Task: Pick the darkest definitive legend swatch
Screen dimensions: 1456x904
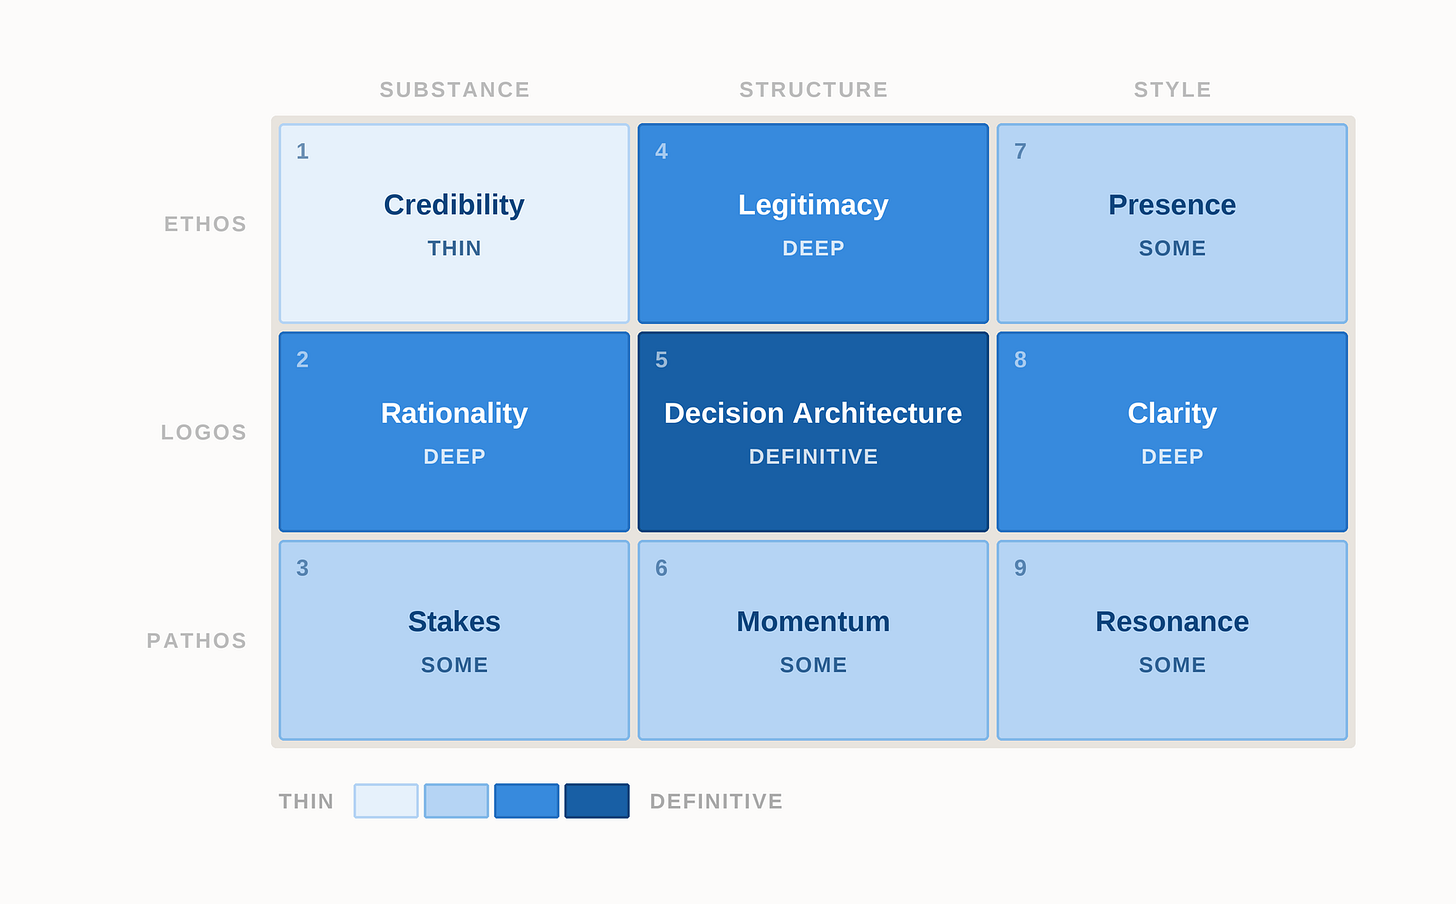Action: coord(597,801)
